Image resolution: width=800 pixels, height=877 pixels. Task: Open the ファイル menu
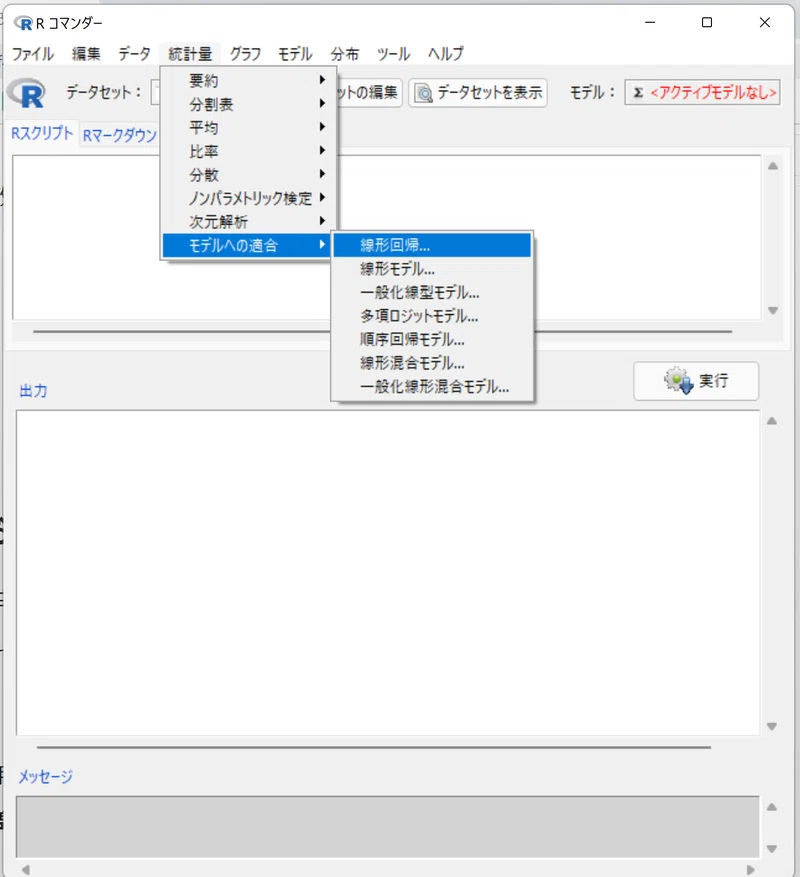pyautogui.click(x=33, y=54)
